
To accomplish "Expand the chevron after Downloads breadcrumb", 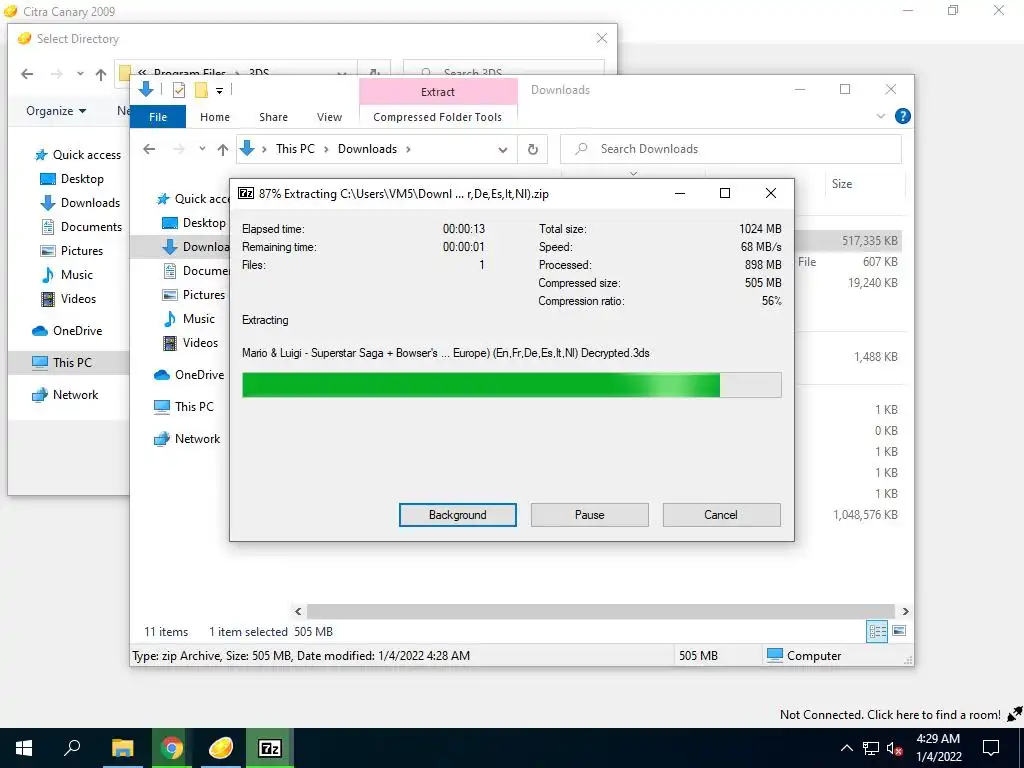I will pos(408,149).
